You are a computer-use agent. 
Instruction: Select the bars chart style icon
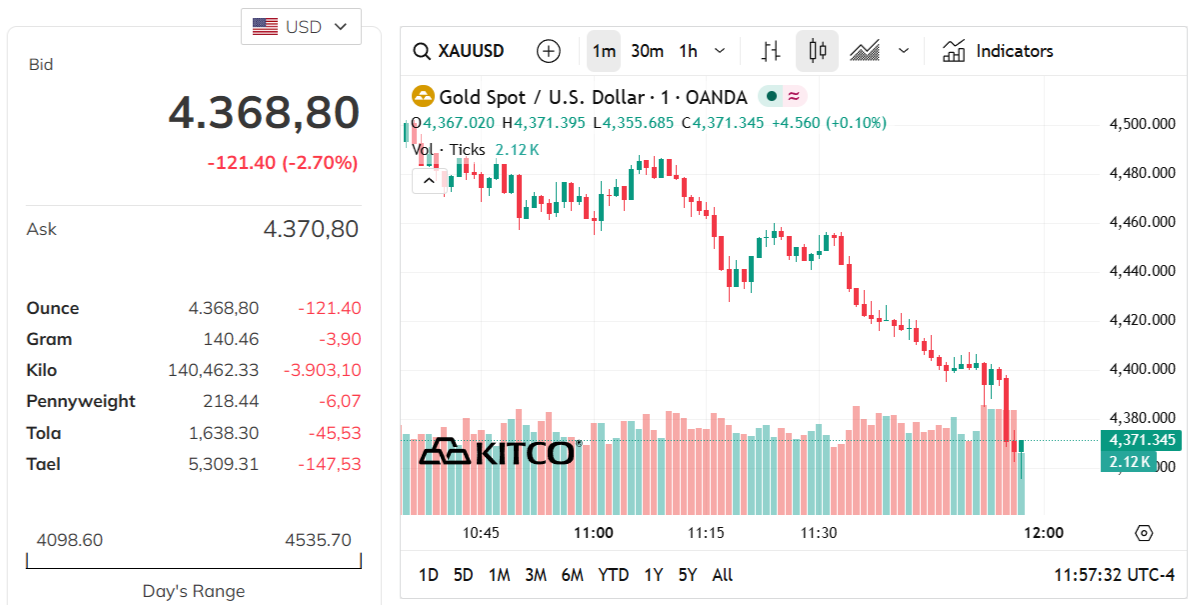770,50
